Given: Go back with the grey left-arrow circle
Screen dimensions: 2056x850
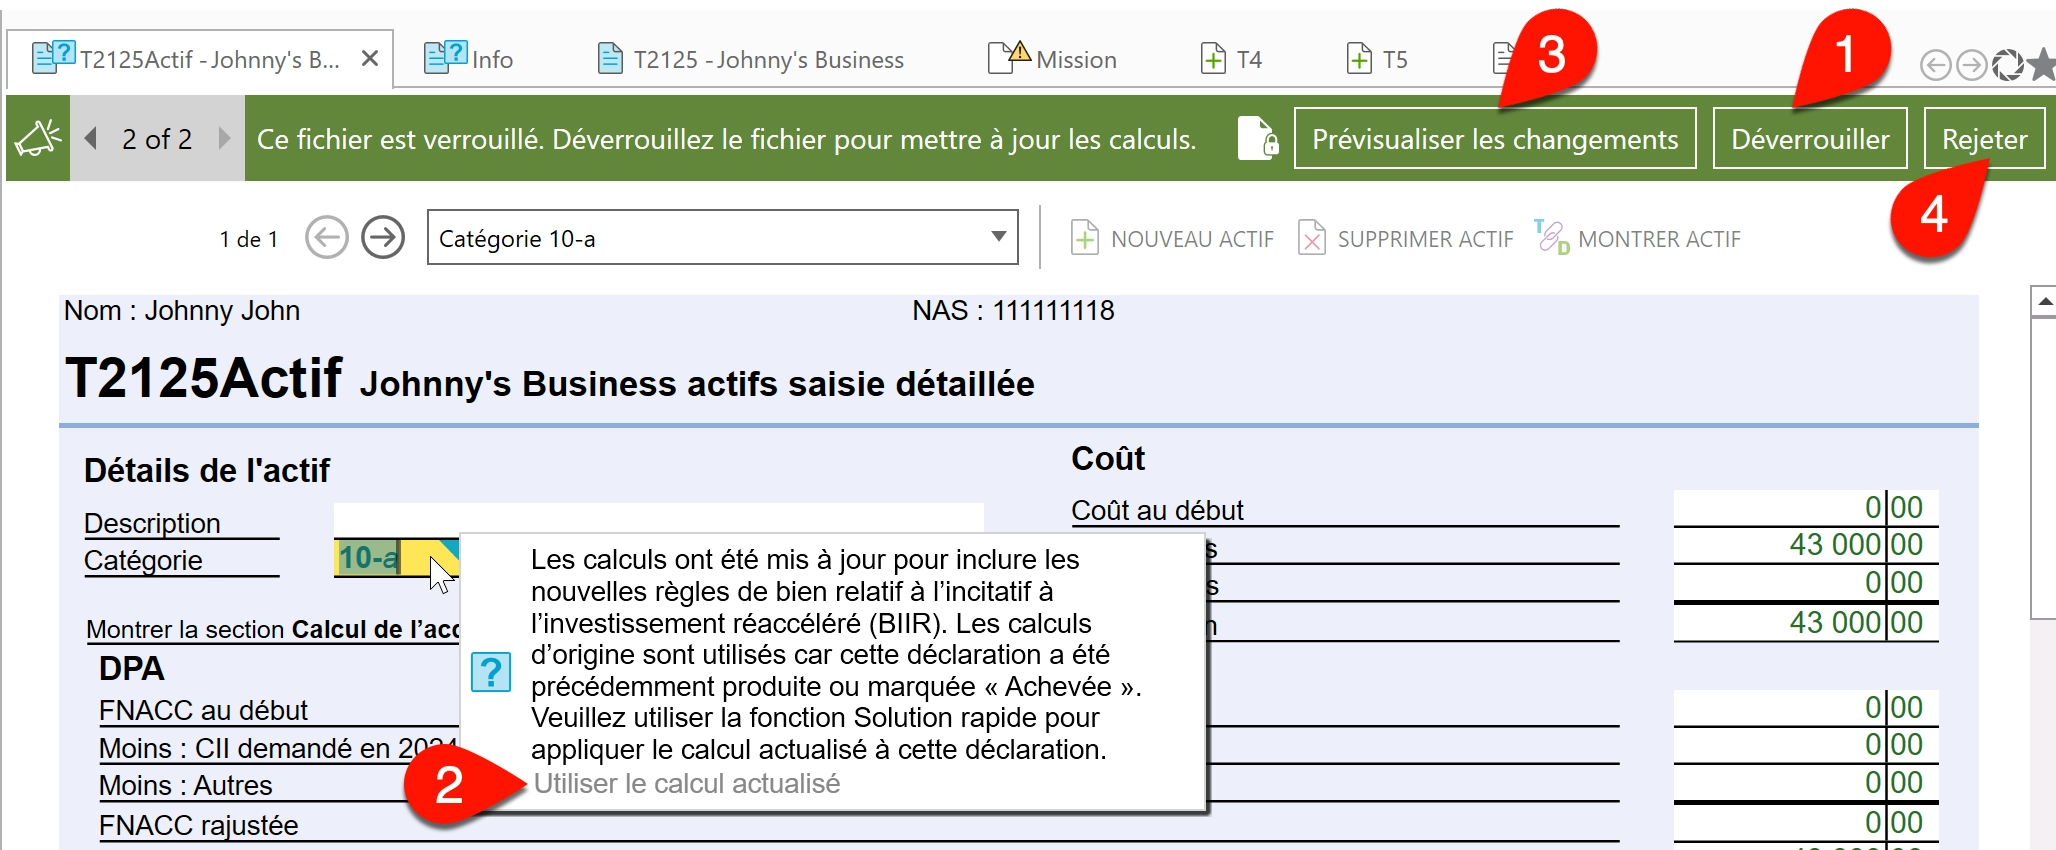Looking at the screenshot, I should [x=1936, y=65].
